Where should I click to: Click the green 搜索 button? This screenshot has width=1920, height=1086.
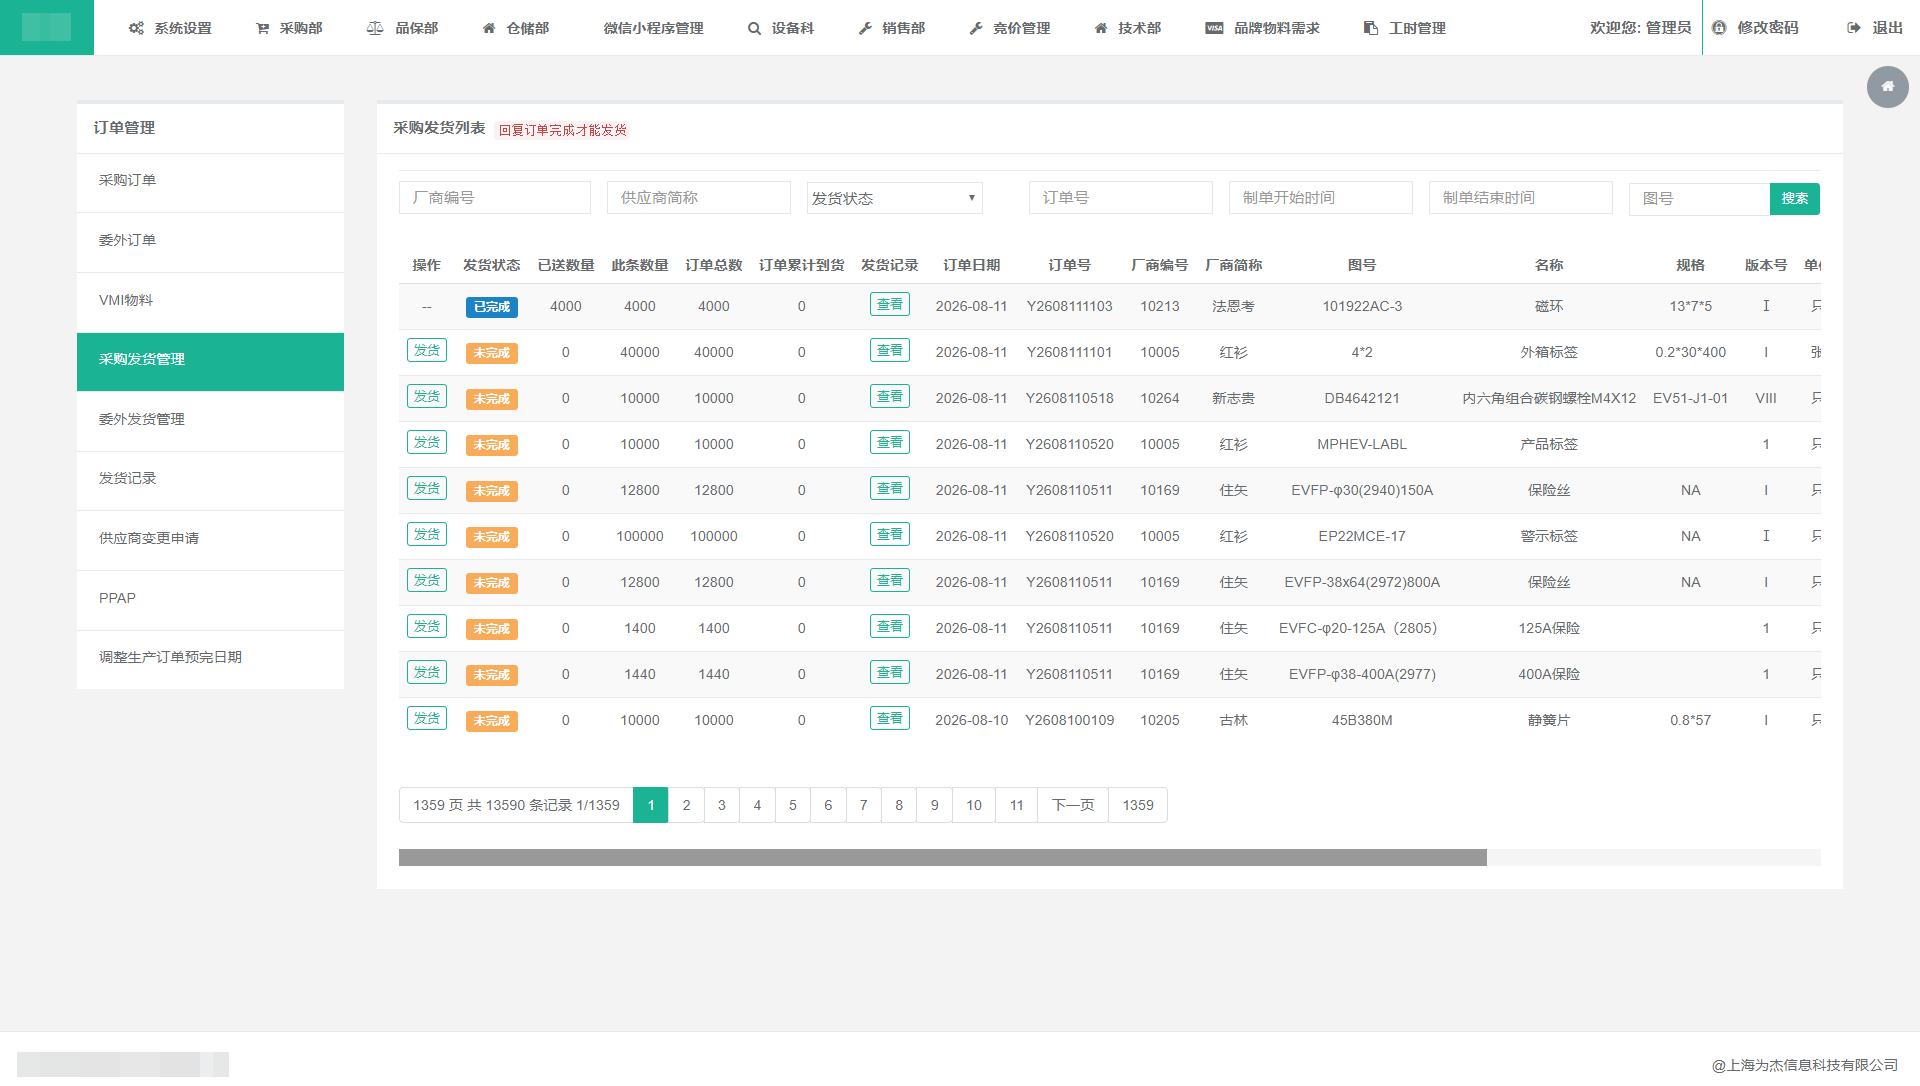coord(1795,199)
